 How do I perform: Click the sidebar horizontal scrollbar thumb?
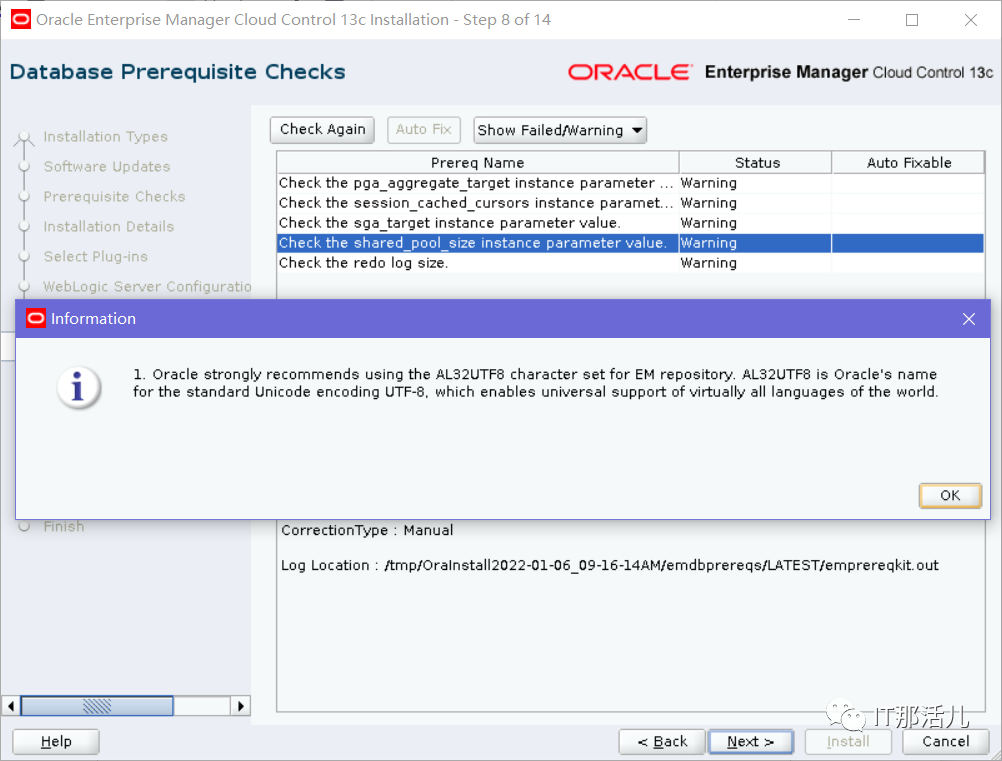[97, 706]
